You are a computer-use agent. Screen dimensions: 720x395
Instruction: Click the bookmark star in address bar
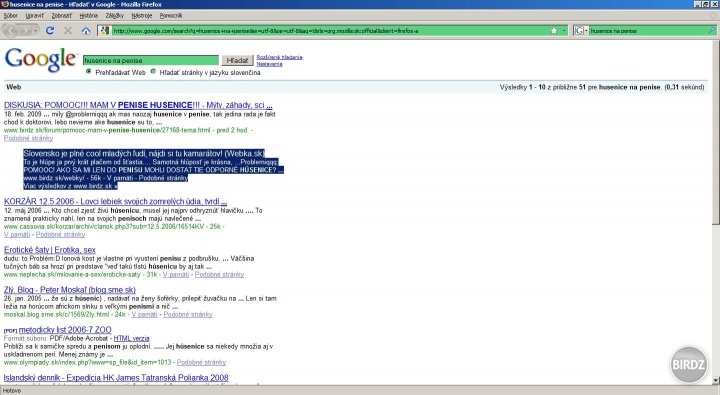click(554, 31)
